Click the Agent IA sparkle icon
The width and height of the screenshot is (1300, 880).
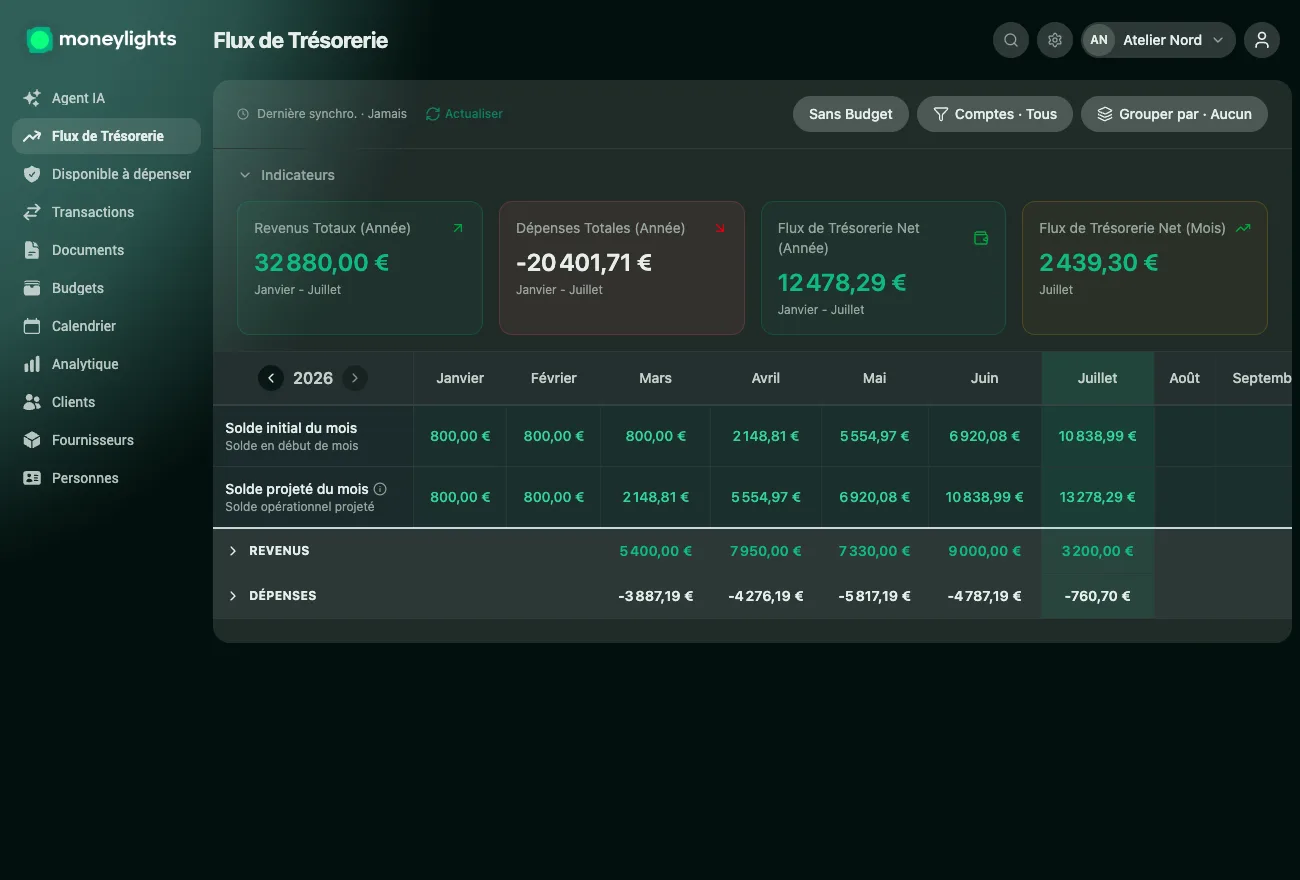click(32, 98)
